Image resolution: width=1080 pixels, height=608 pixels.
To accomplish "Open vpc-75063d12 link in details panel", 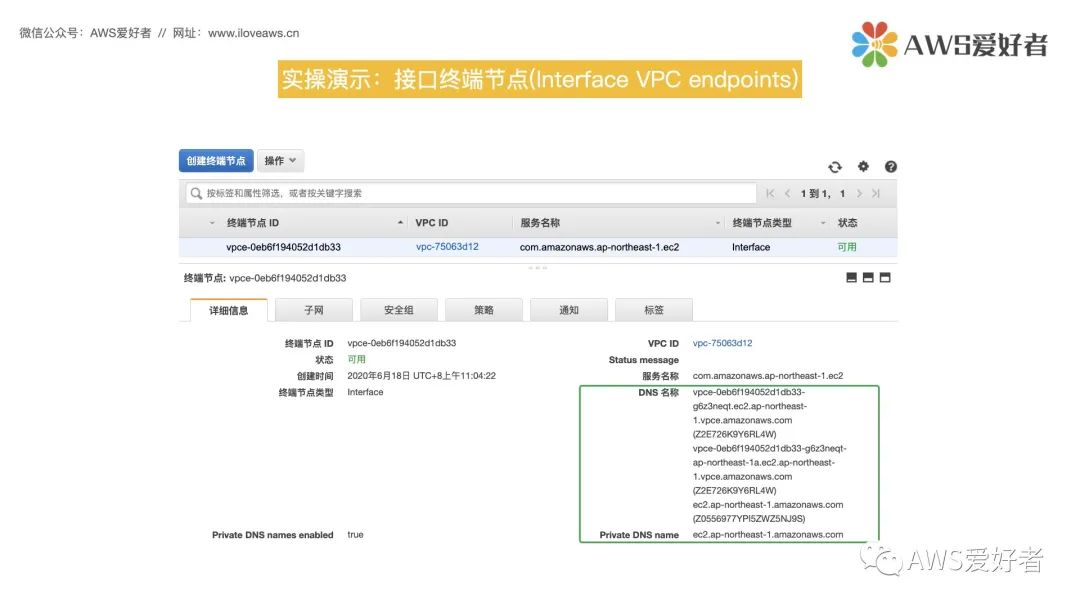I will click(723, 343).
